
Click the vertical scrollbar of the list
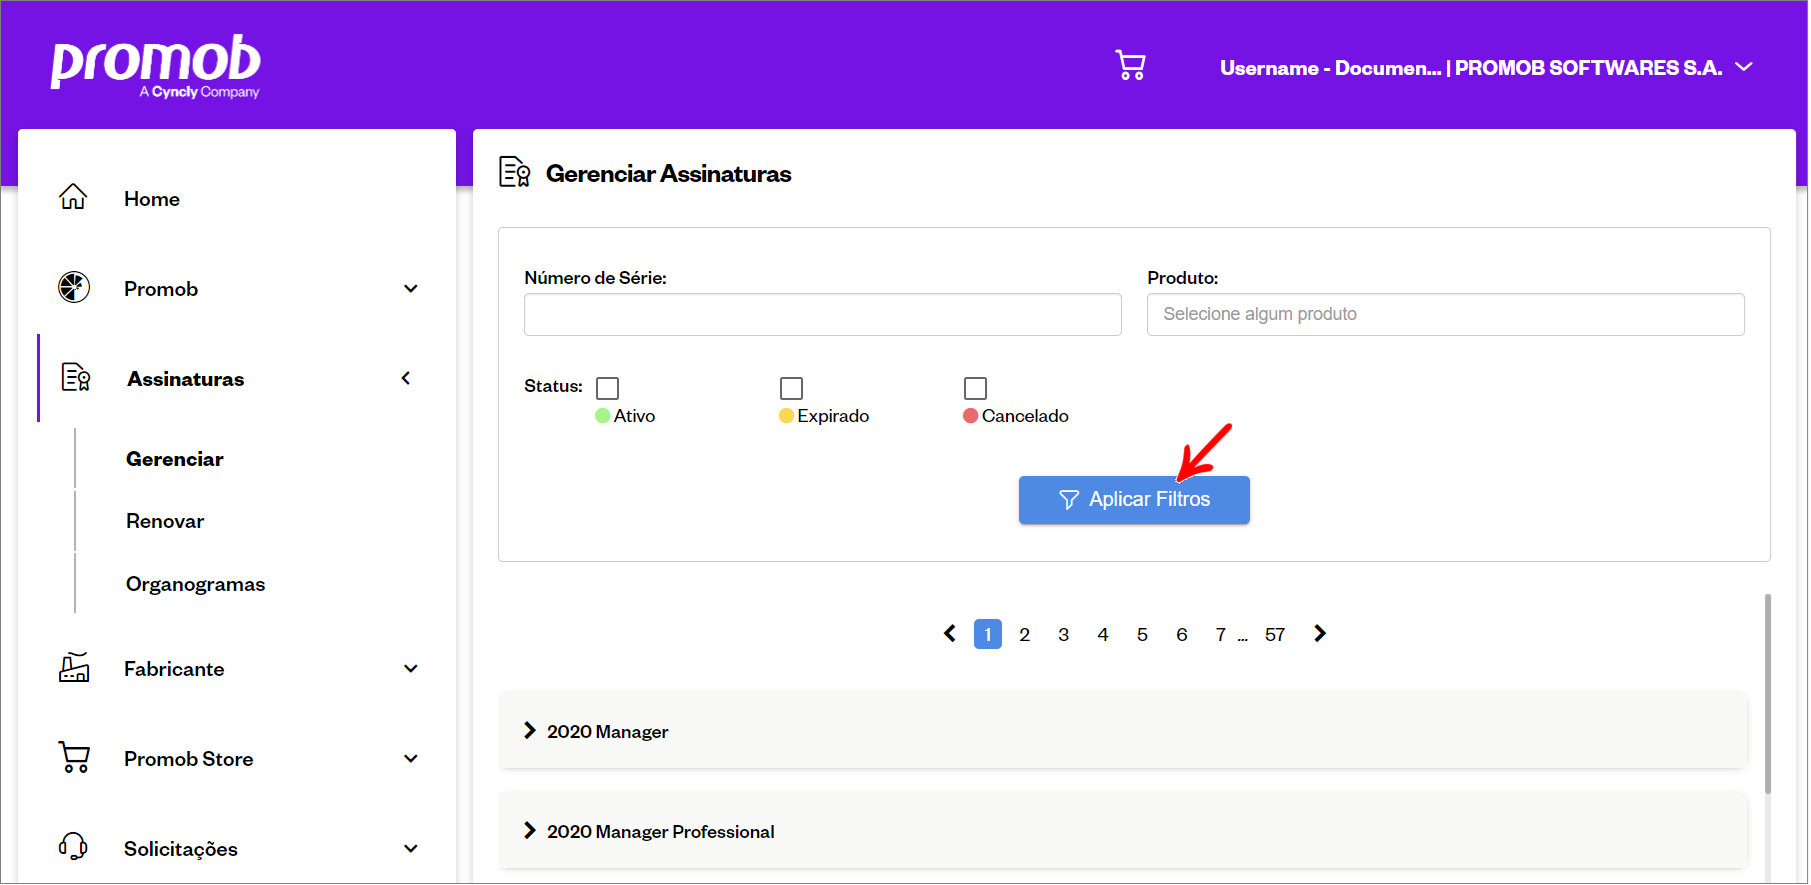pyautogui.click(x=1767, y=694)
